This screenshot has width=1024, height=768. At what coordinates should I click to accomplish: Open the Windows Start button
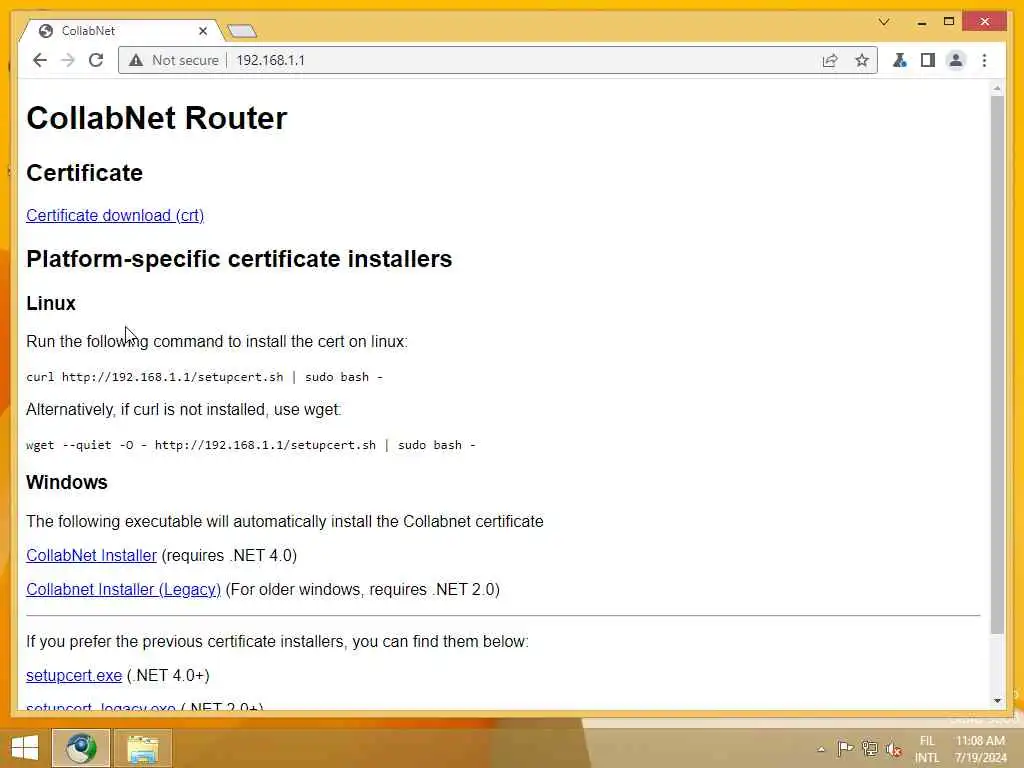tap(25, 748)
